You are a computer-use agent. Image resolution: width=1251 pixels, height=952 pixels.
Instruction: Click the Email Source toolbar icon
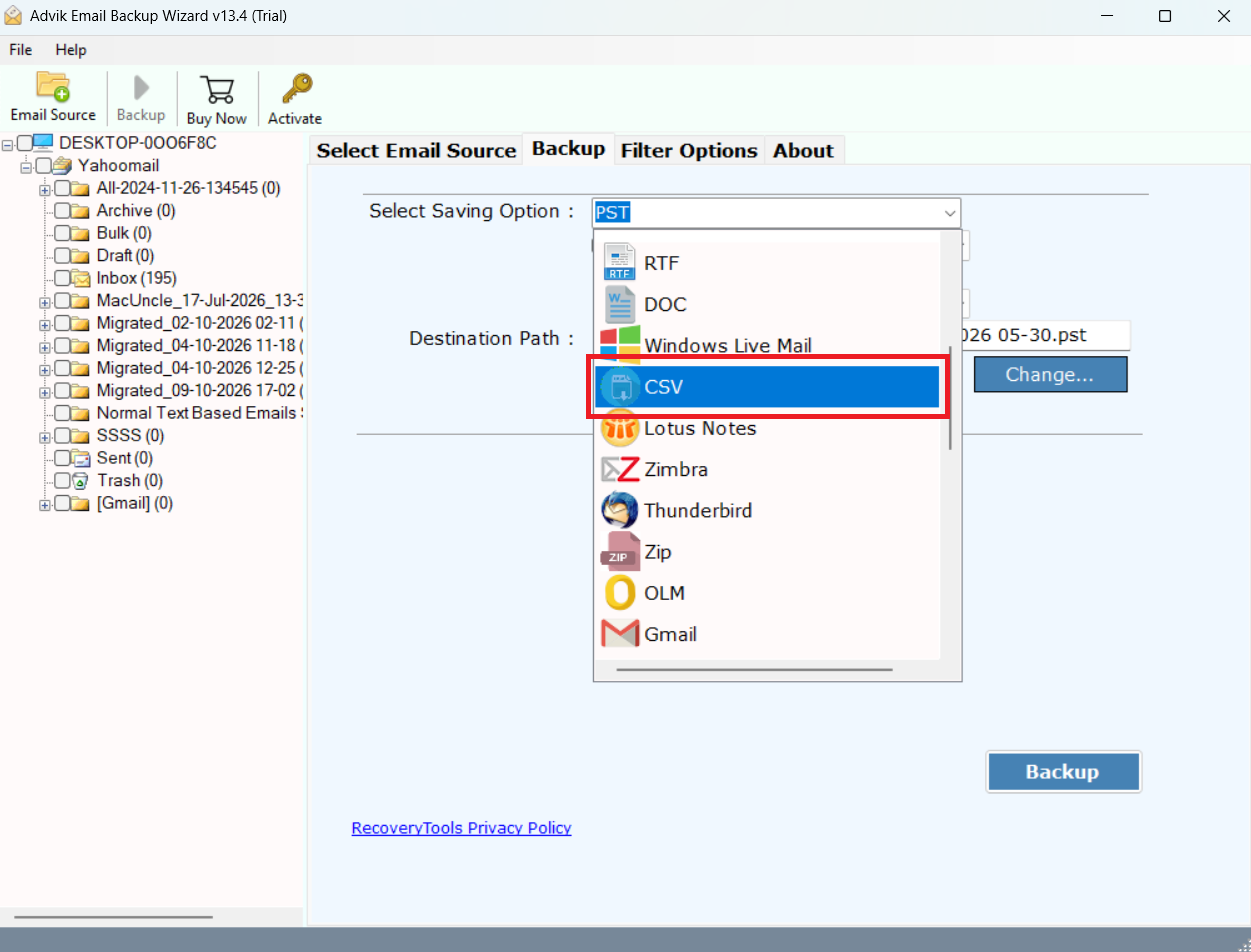[53, 87]
